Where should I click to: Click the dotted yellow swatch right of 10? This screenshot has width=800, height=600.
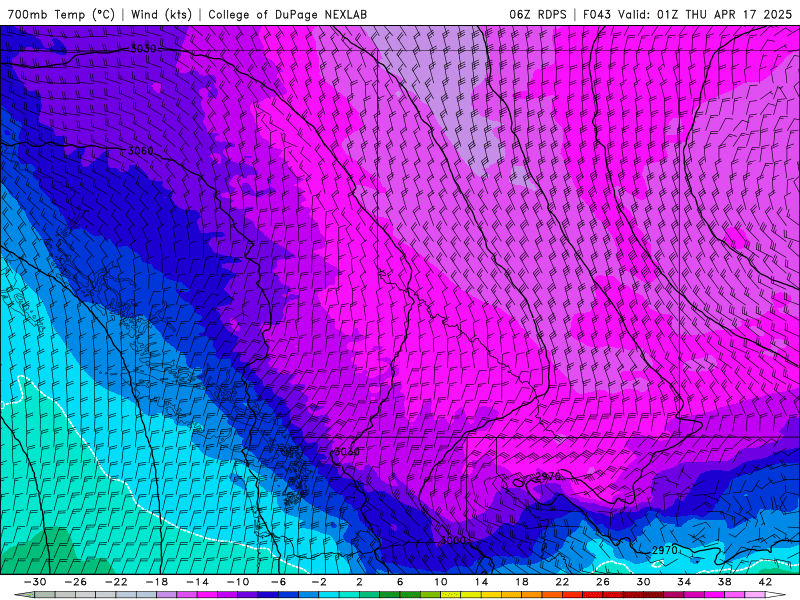[x=451, y=595]
